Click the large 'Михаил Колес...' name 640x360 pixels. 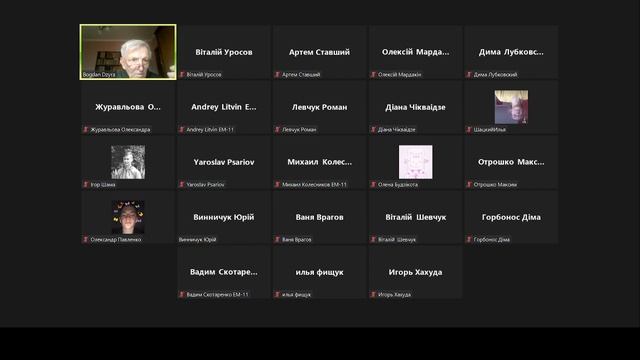click(x=319, y=162)
